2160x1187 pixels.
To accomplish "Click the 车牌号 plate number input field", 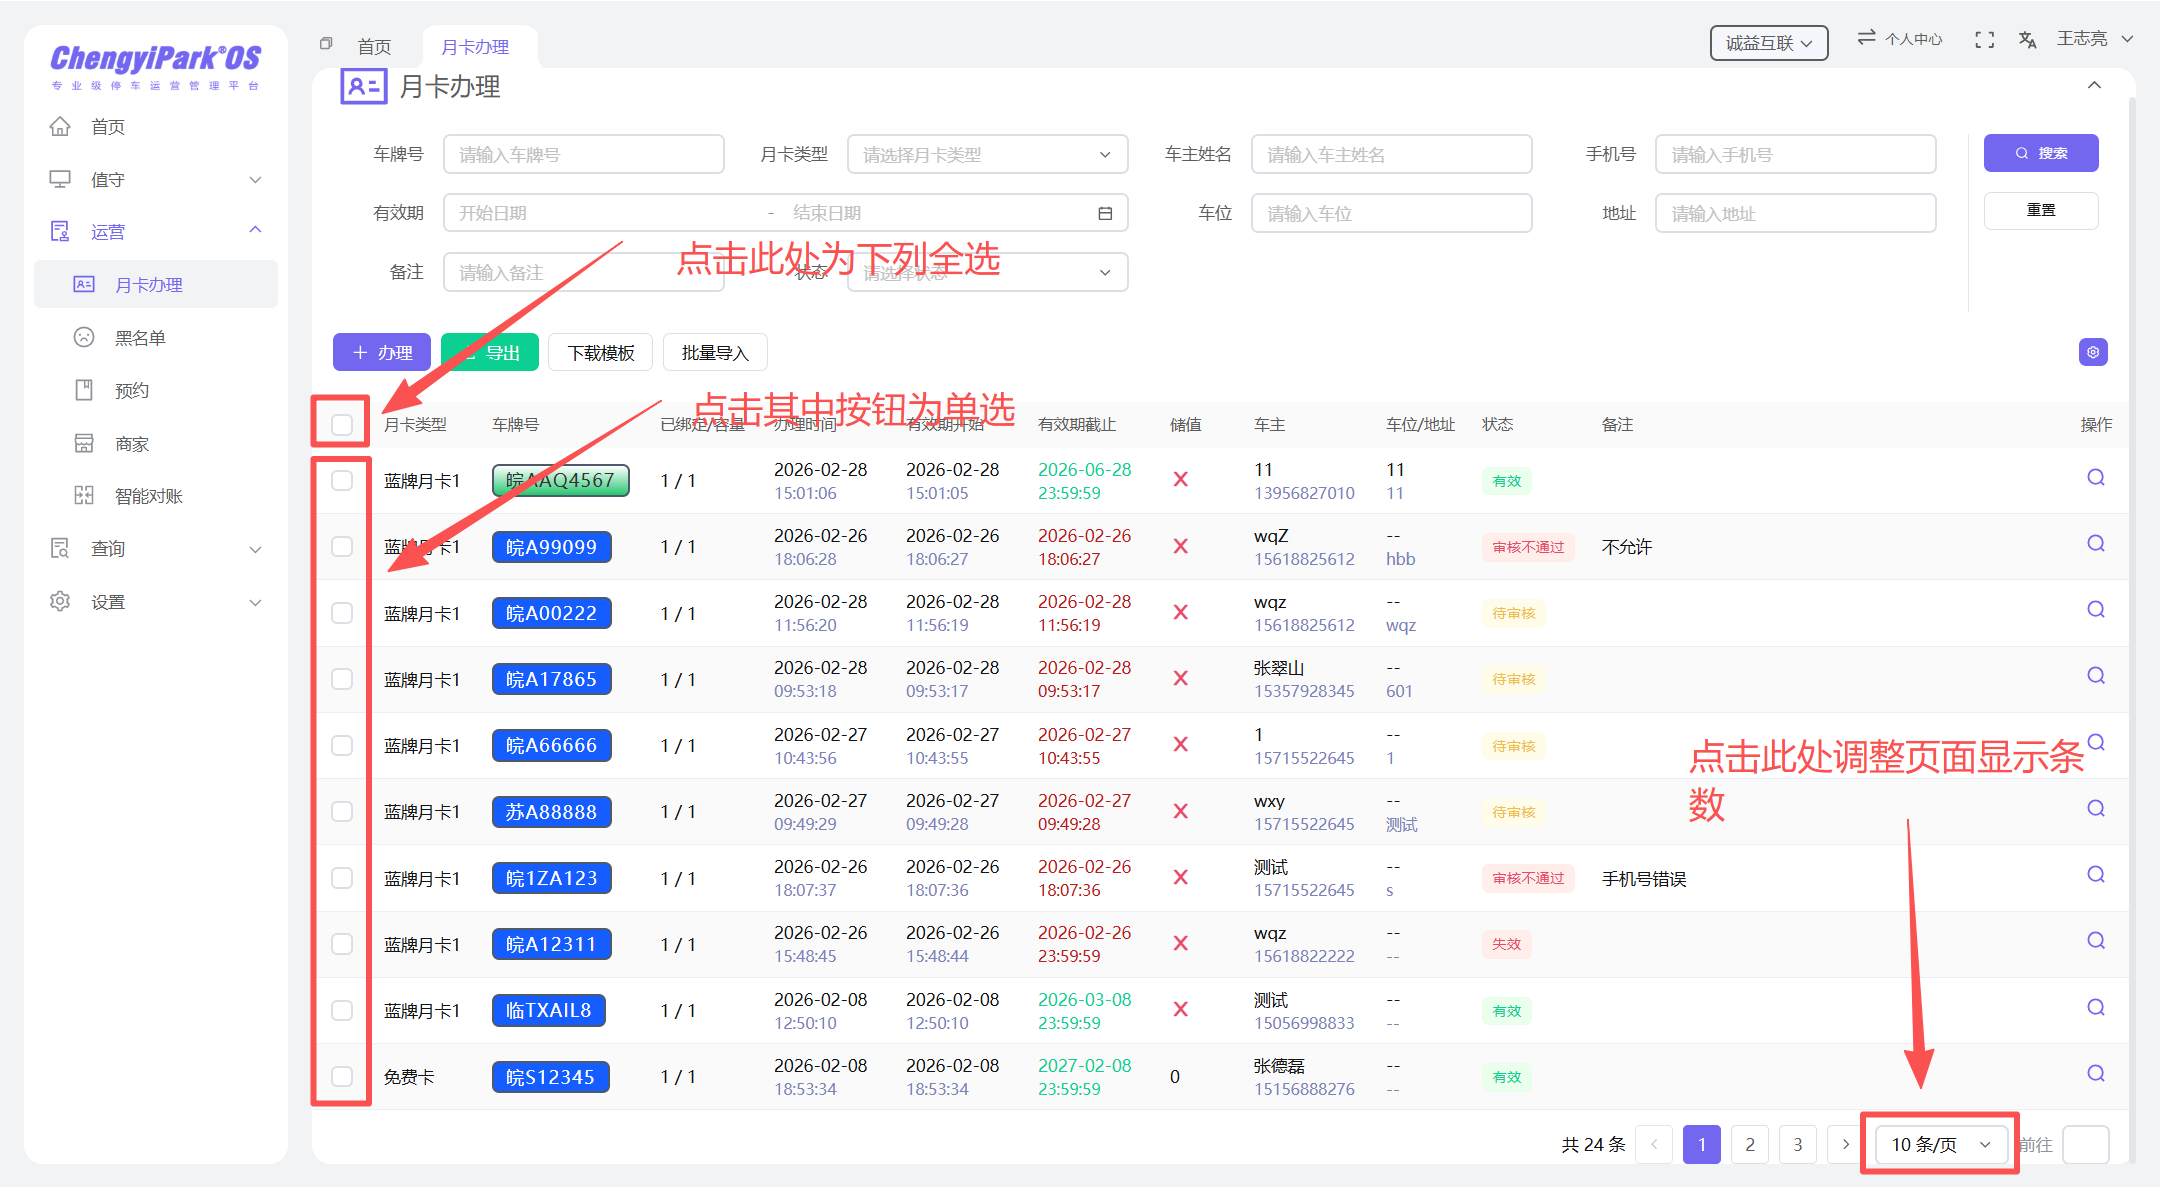I will tap(584, 154).
